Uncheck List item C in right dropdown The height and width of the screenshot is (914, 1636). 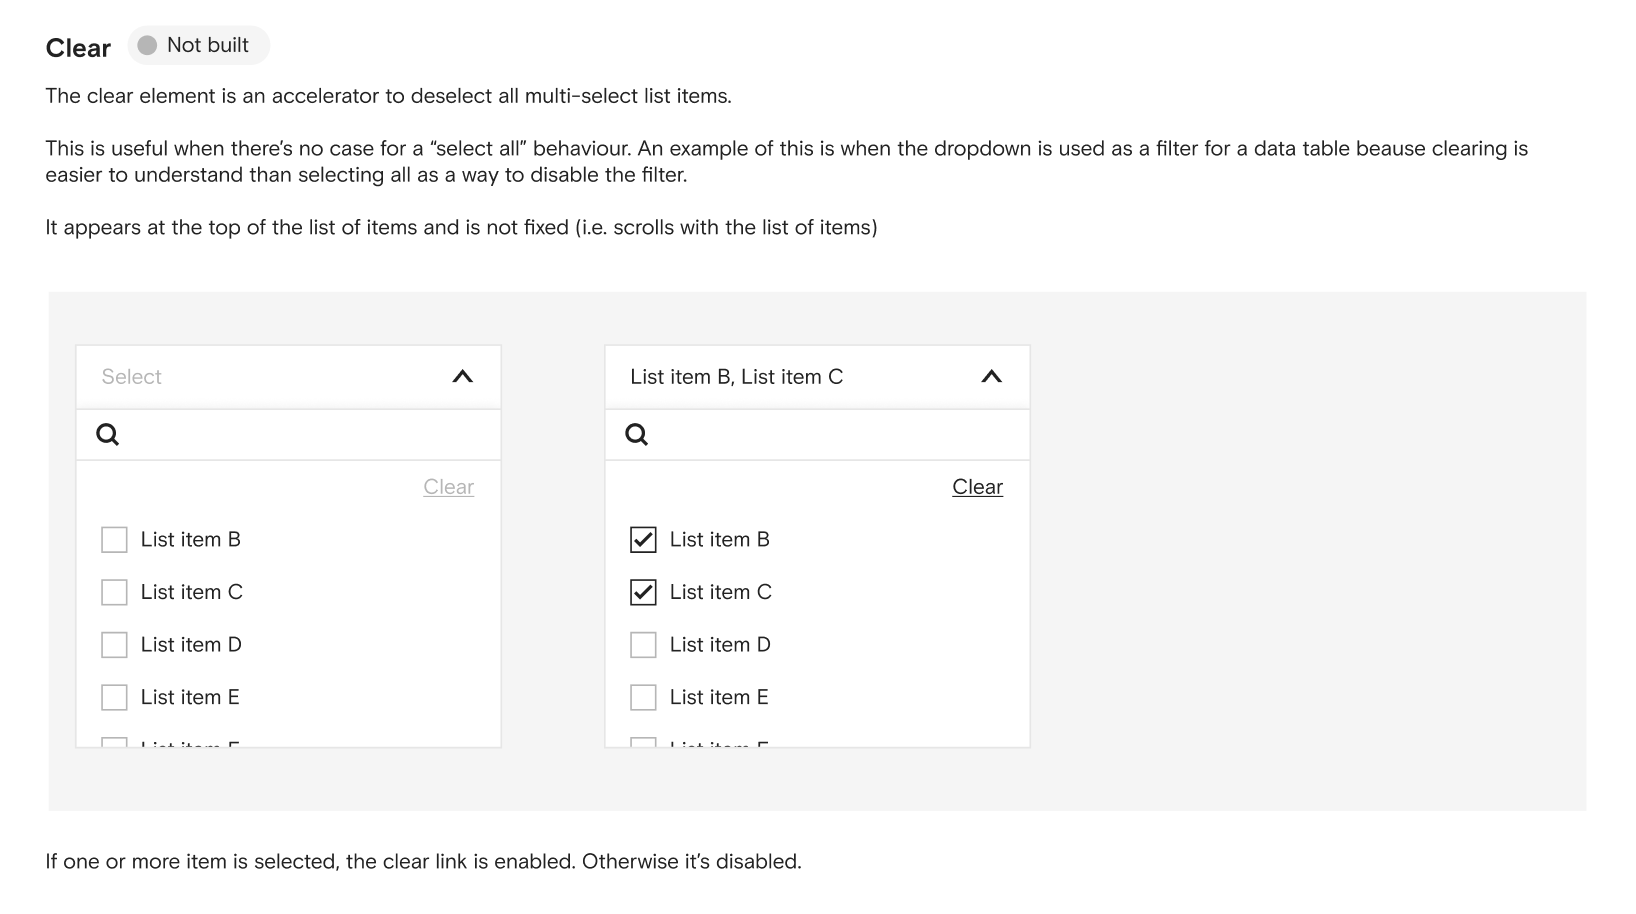(x=643, y=592)
